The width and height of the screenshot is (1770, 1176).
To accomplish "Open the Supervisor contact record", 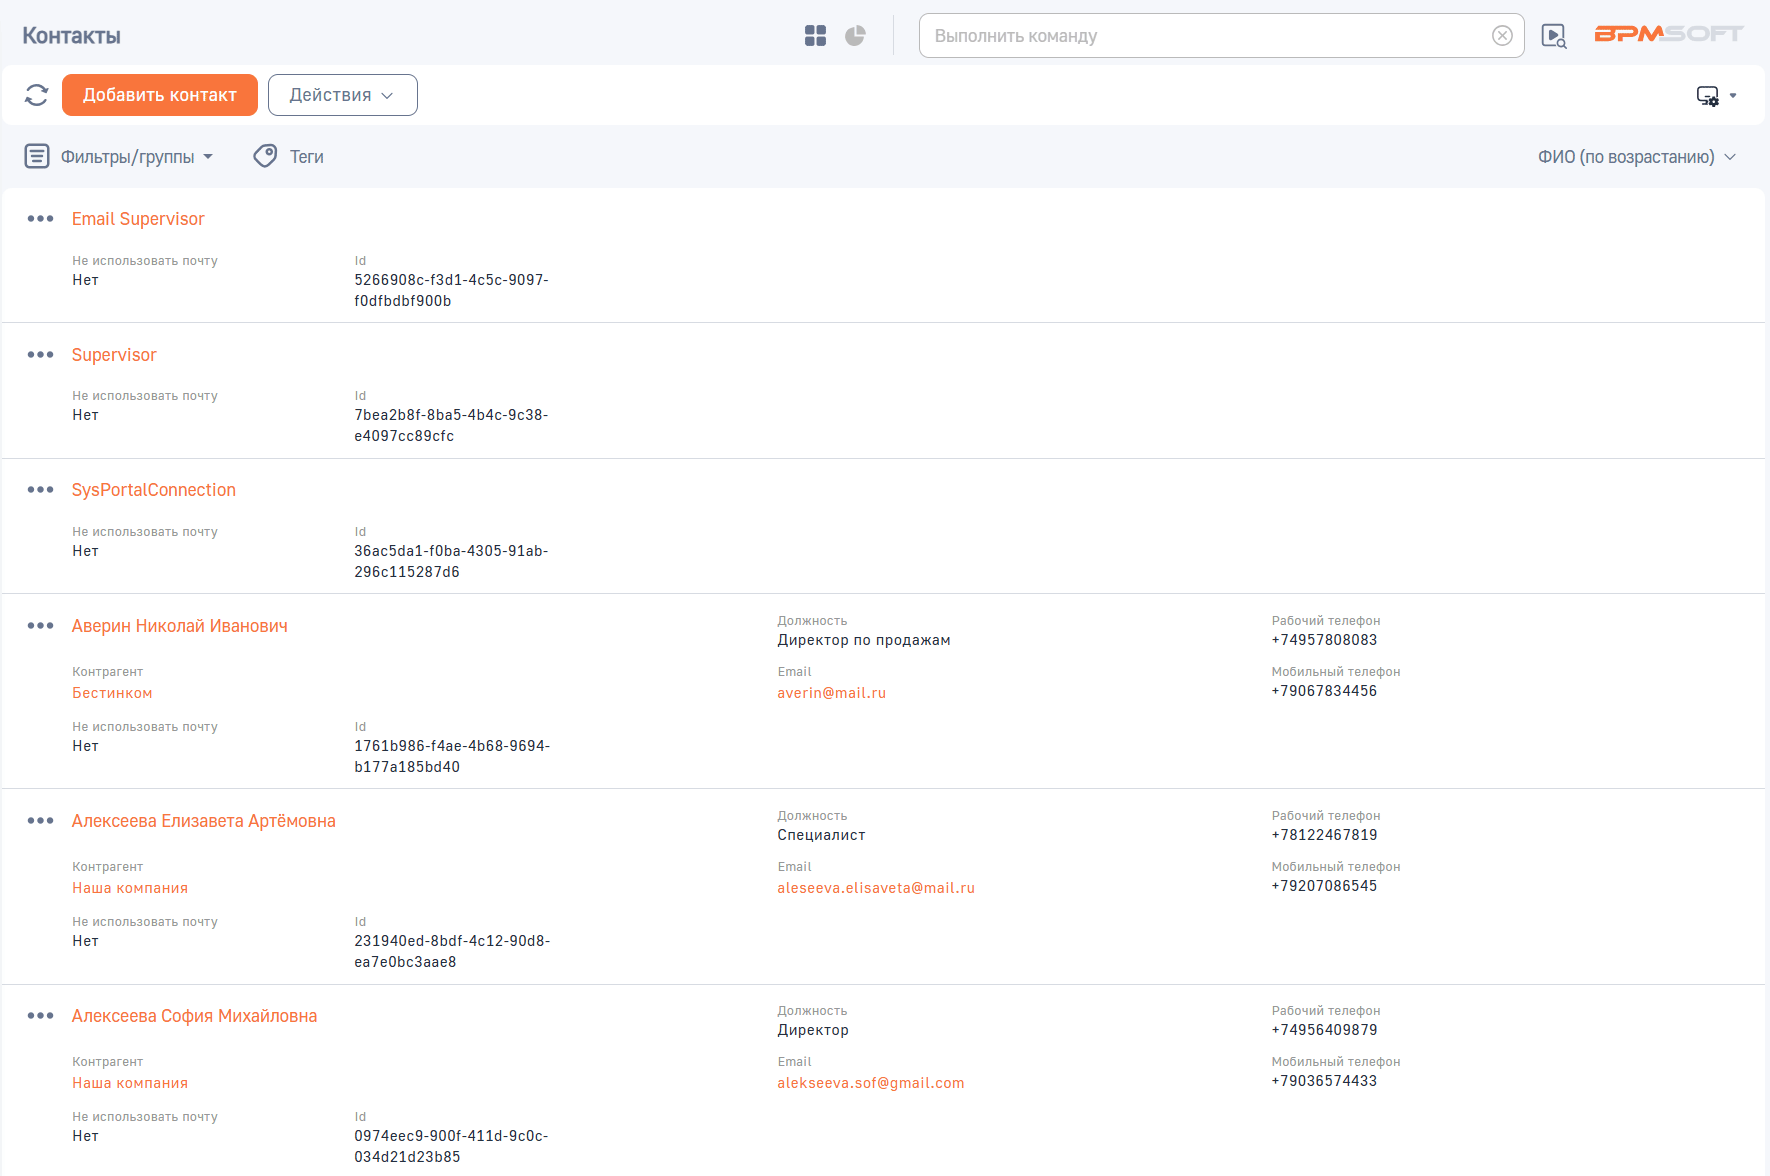I will pos(114,355).
